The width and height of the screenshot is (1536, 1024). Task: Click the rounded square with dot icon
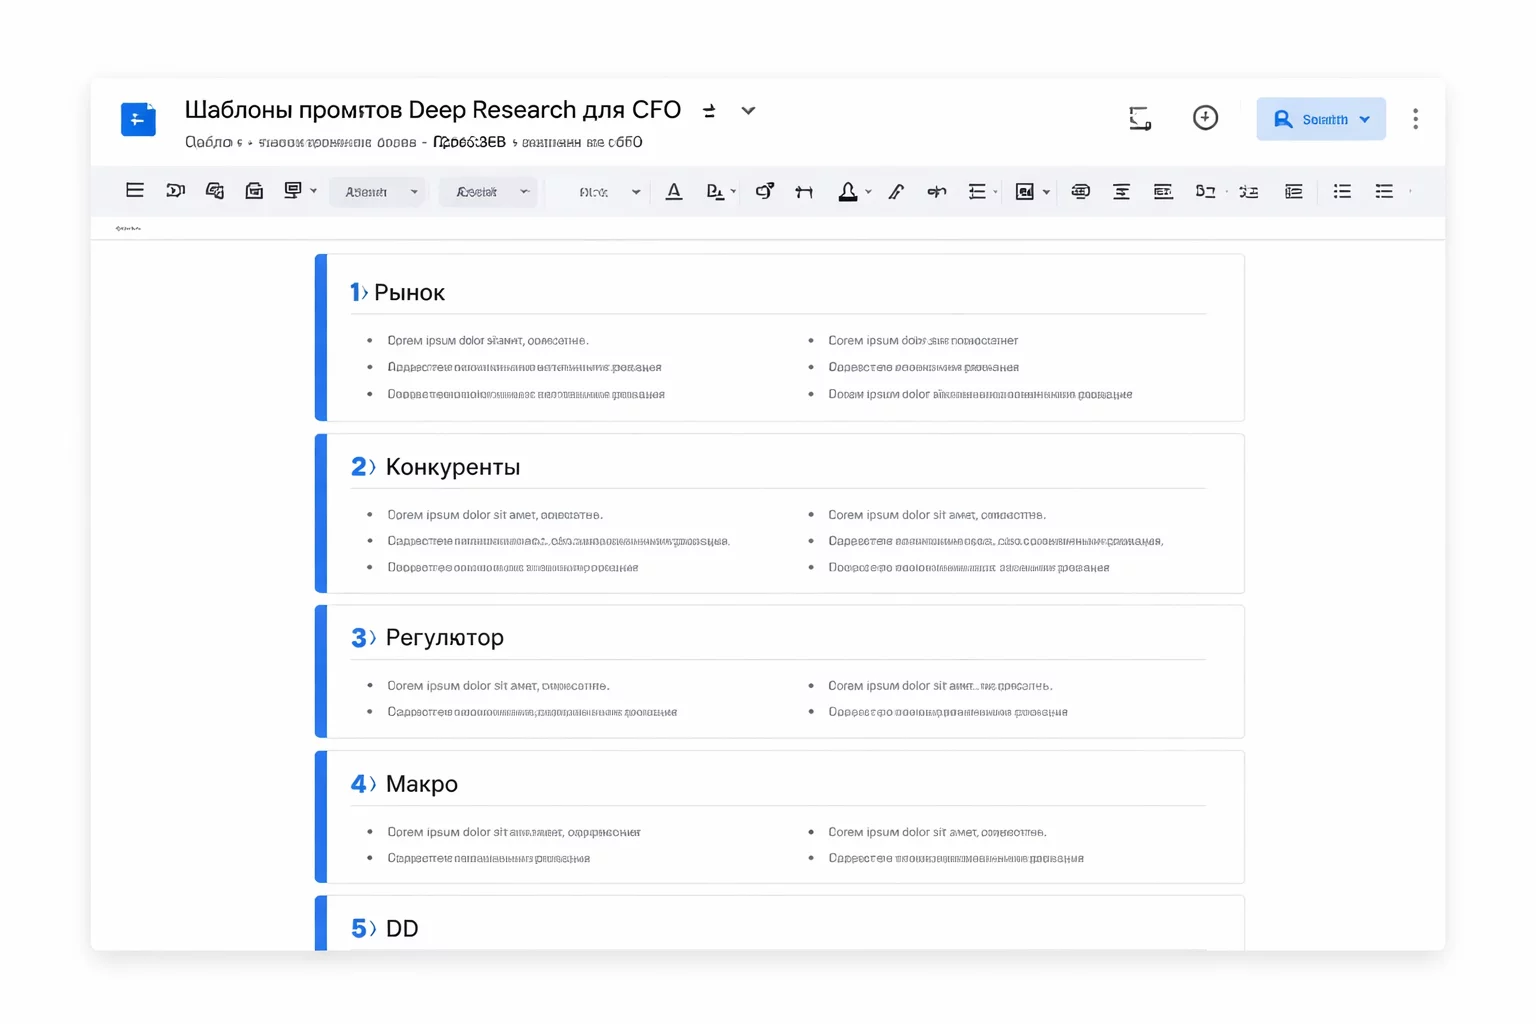click(x=764, y=191)
